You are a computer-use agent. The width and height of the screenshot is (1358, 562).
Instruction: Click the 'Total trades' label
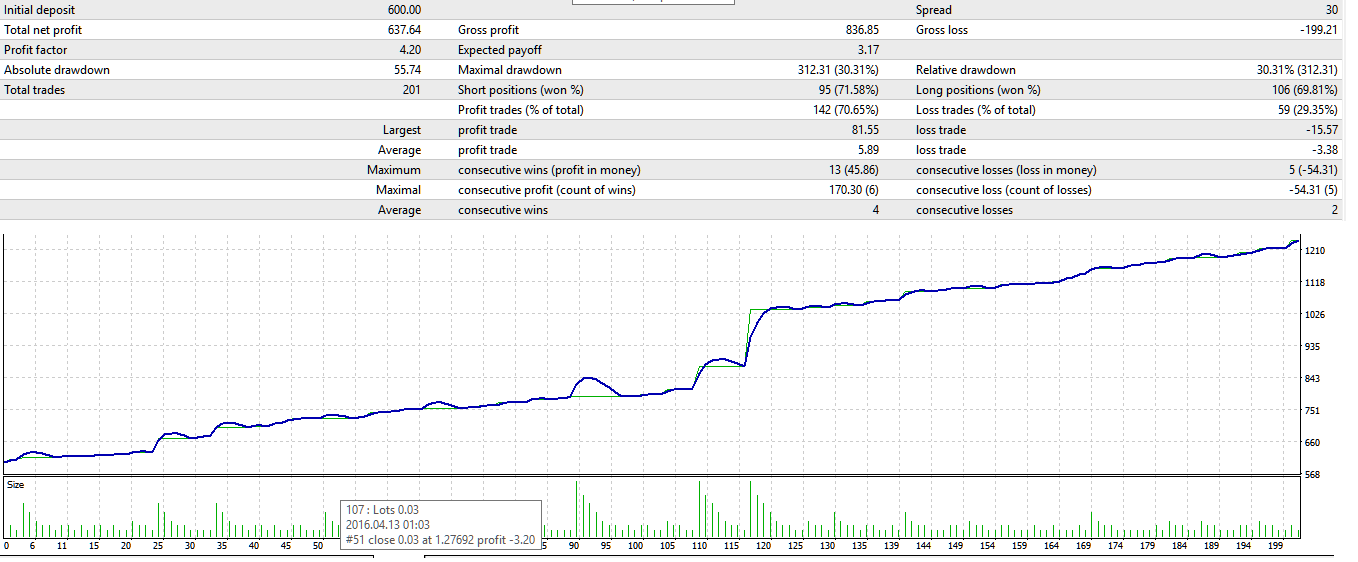point(35,90)
